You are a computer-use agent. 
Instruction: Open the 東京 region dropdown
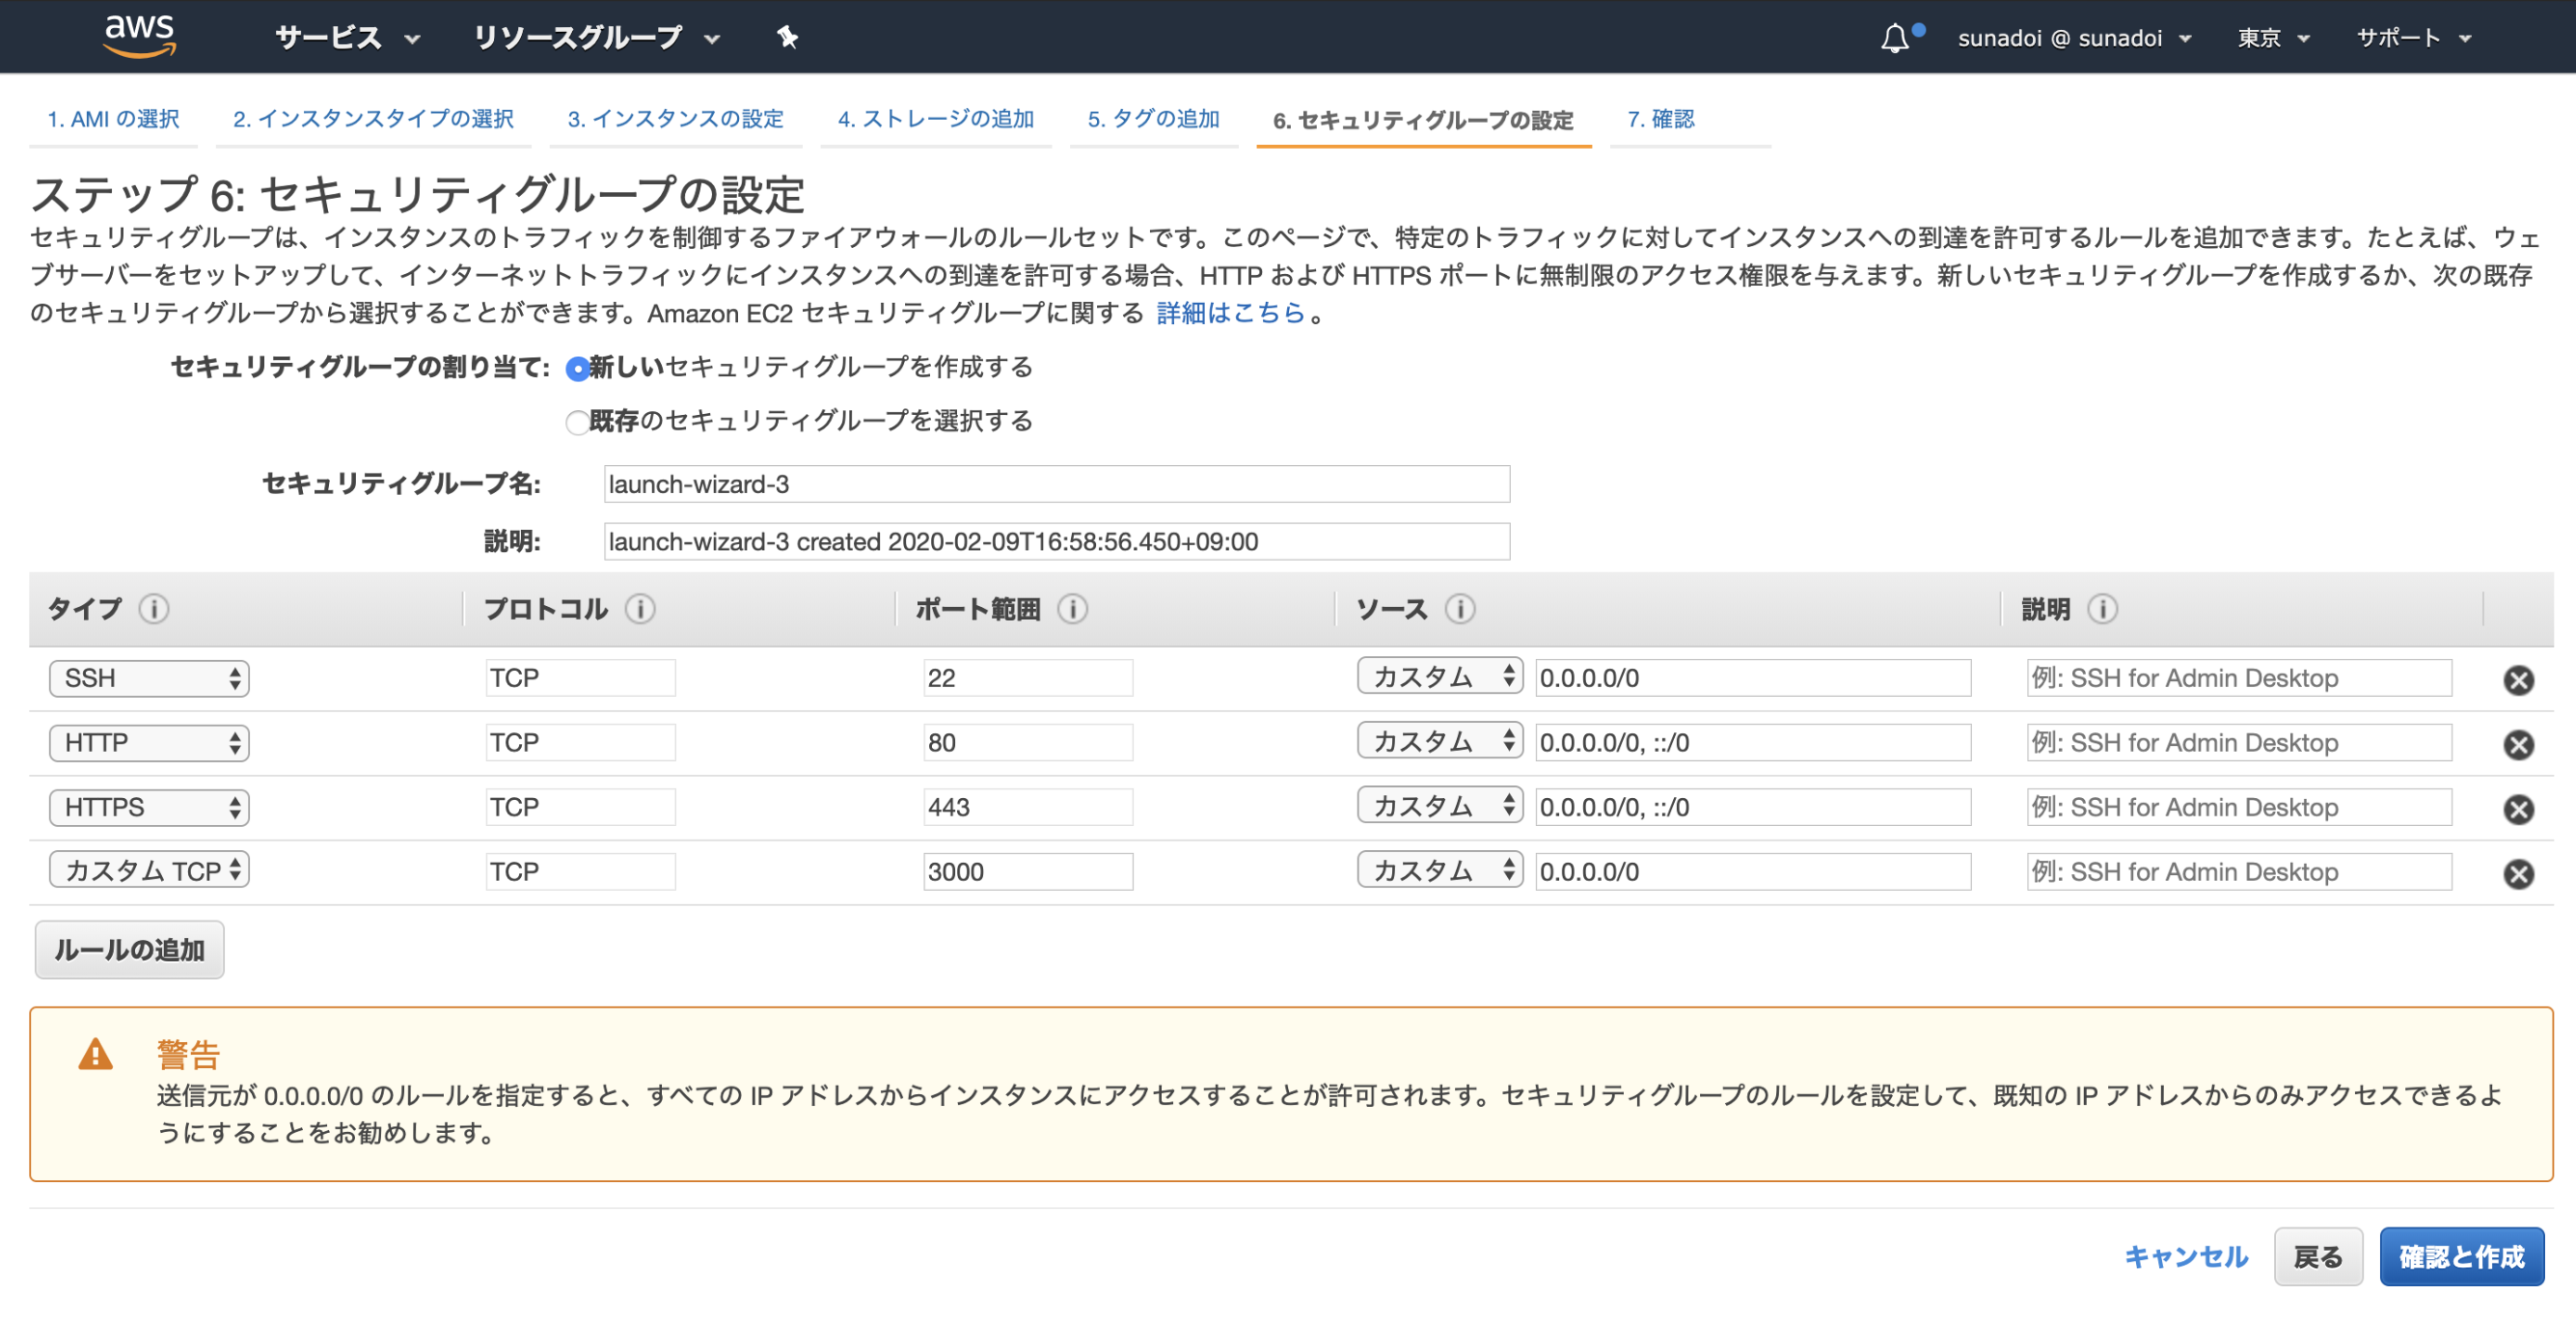(x=2270, y=37)
